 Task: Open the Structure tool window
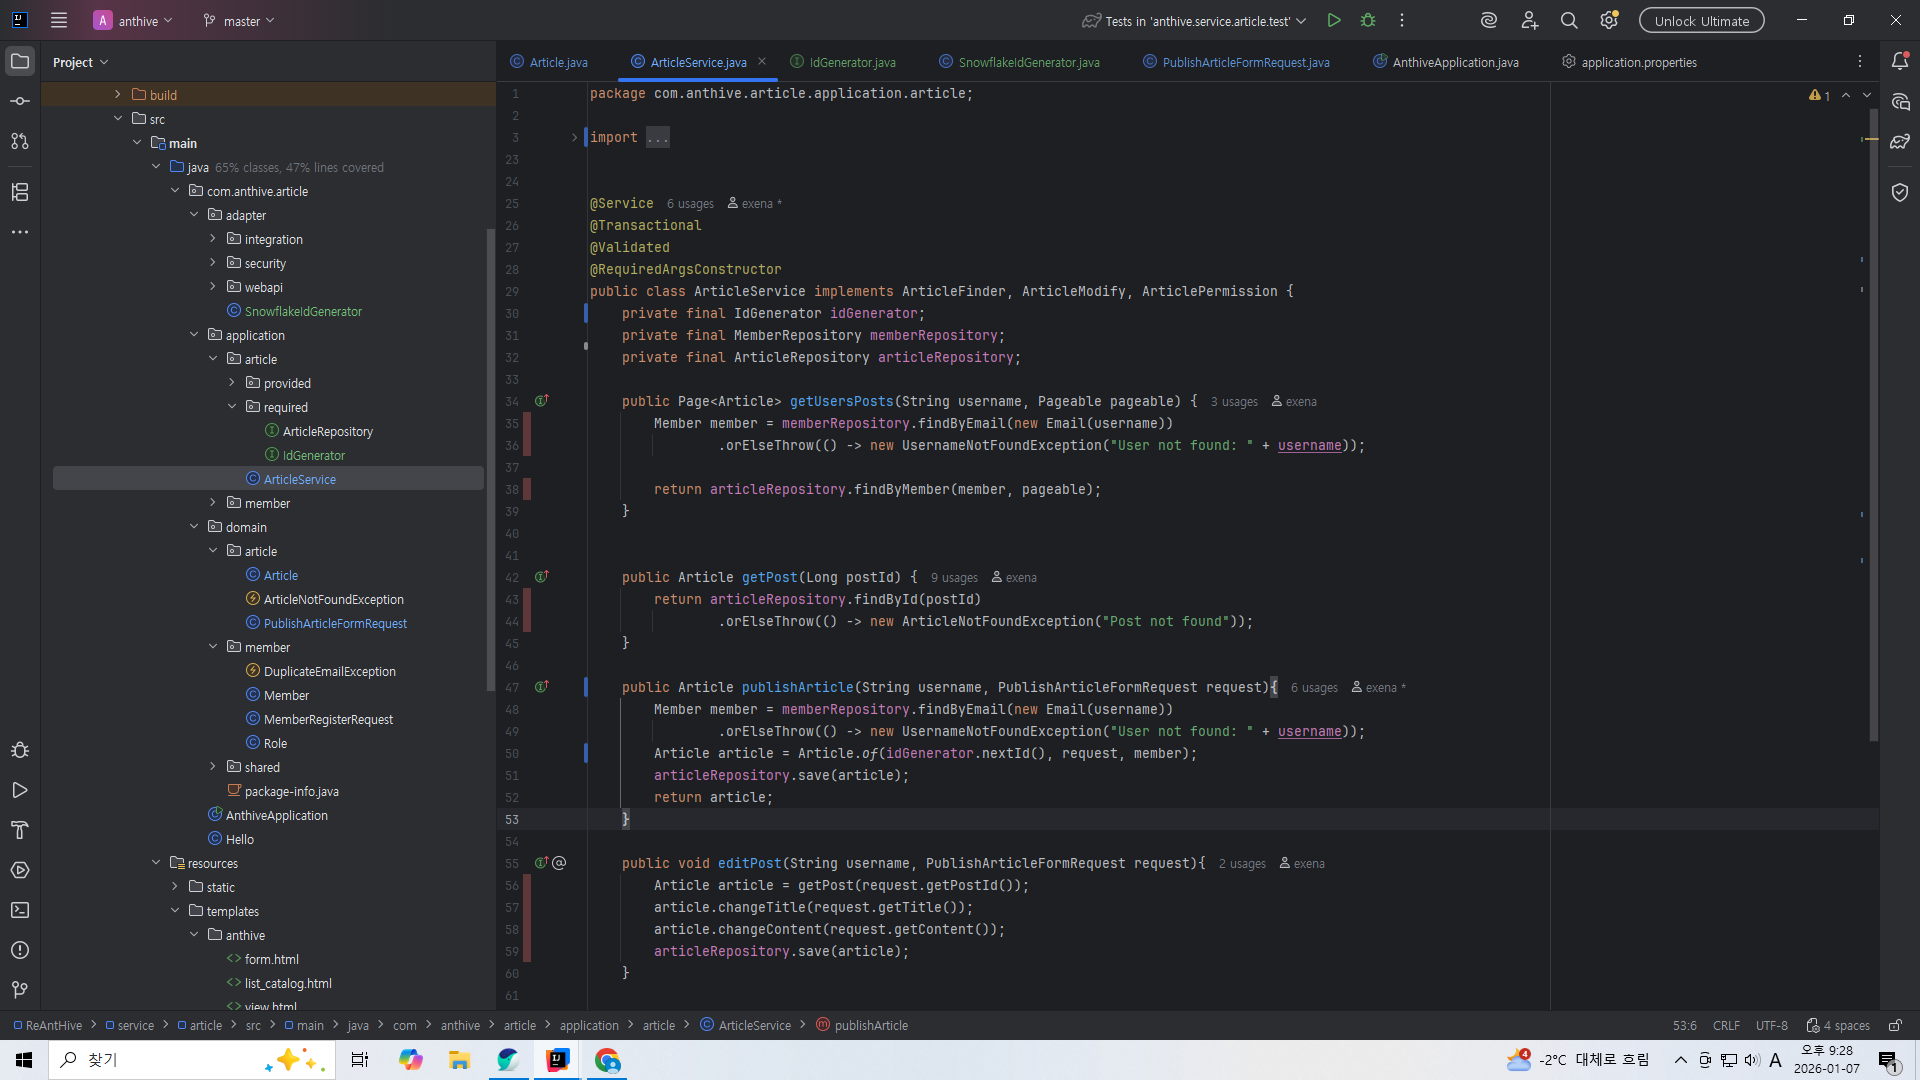(x=20, y=192)
